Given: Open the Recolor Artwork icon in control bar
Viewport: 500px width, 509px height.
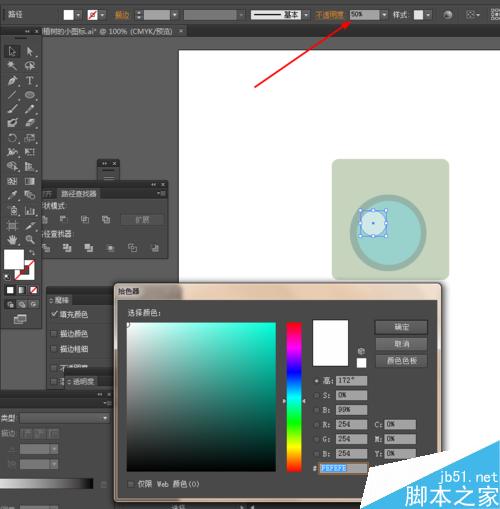Looking at the screenshot, I should point(447,15).
